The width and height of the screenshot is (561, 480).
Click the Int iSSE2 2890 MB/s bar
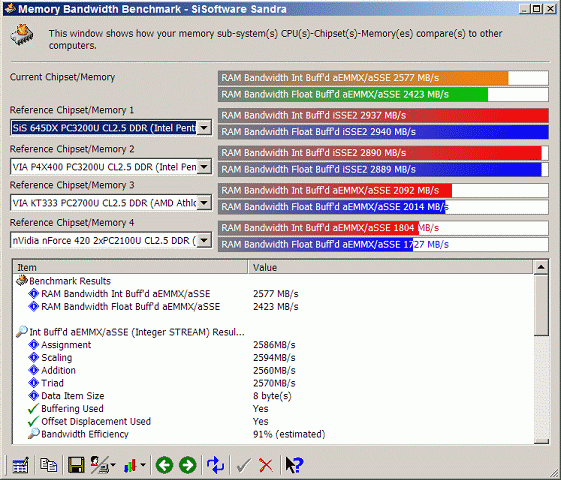383,153
